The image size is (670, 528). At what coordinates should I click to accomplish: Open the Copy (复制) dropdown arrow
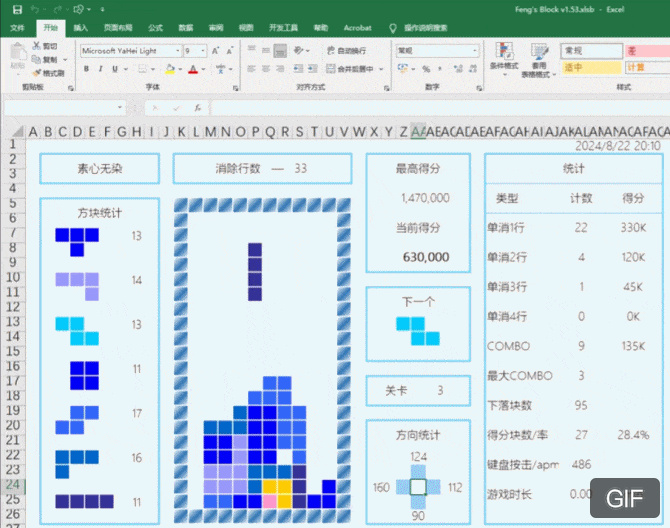point(65,59)
